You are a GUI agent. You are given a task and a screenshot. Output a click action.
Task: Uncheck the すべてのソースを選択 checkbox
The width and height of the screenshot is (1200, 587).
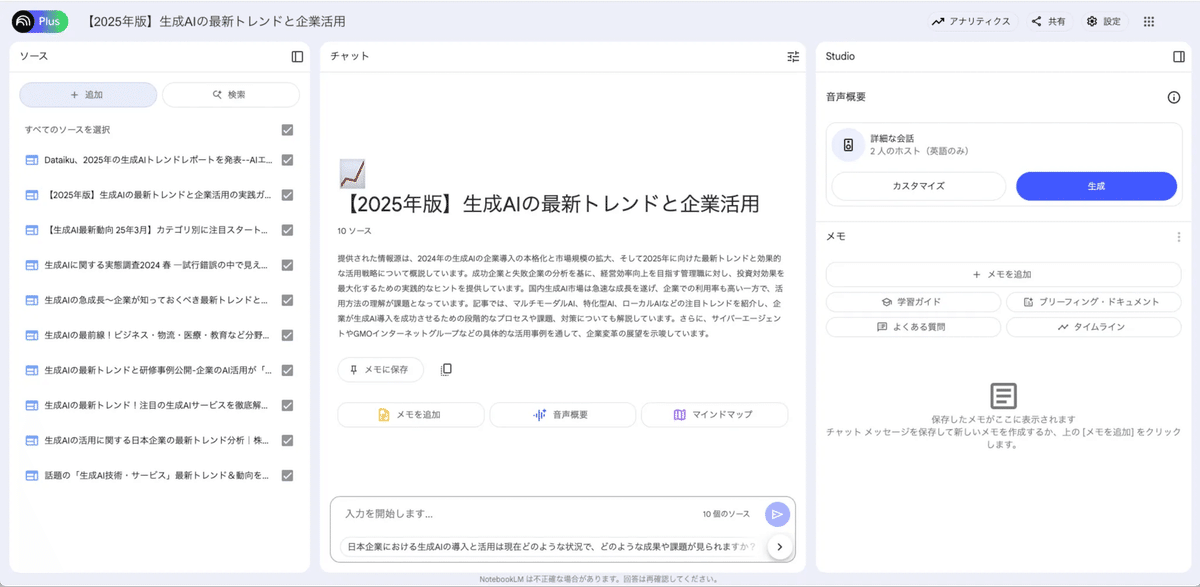[x=286, y=129]
